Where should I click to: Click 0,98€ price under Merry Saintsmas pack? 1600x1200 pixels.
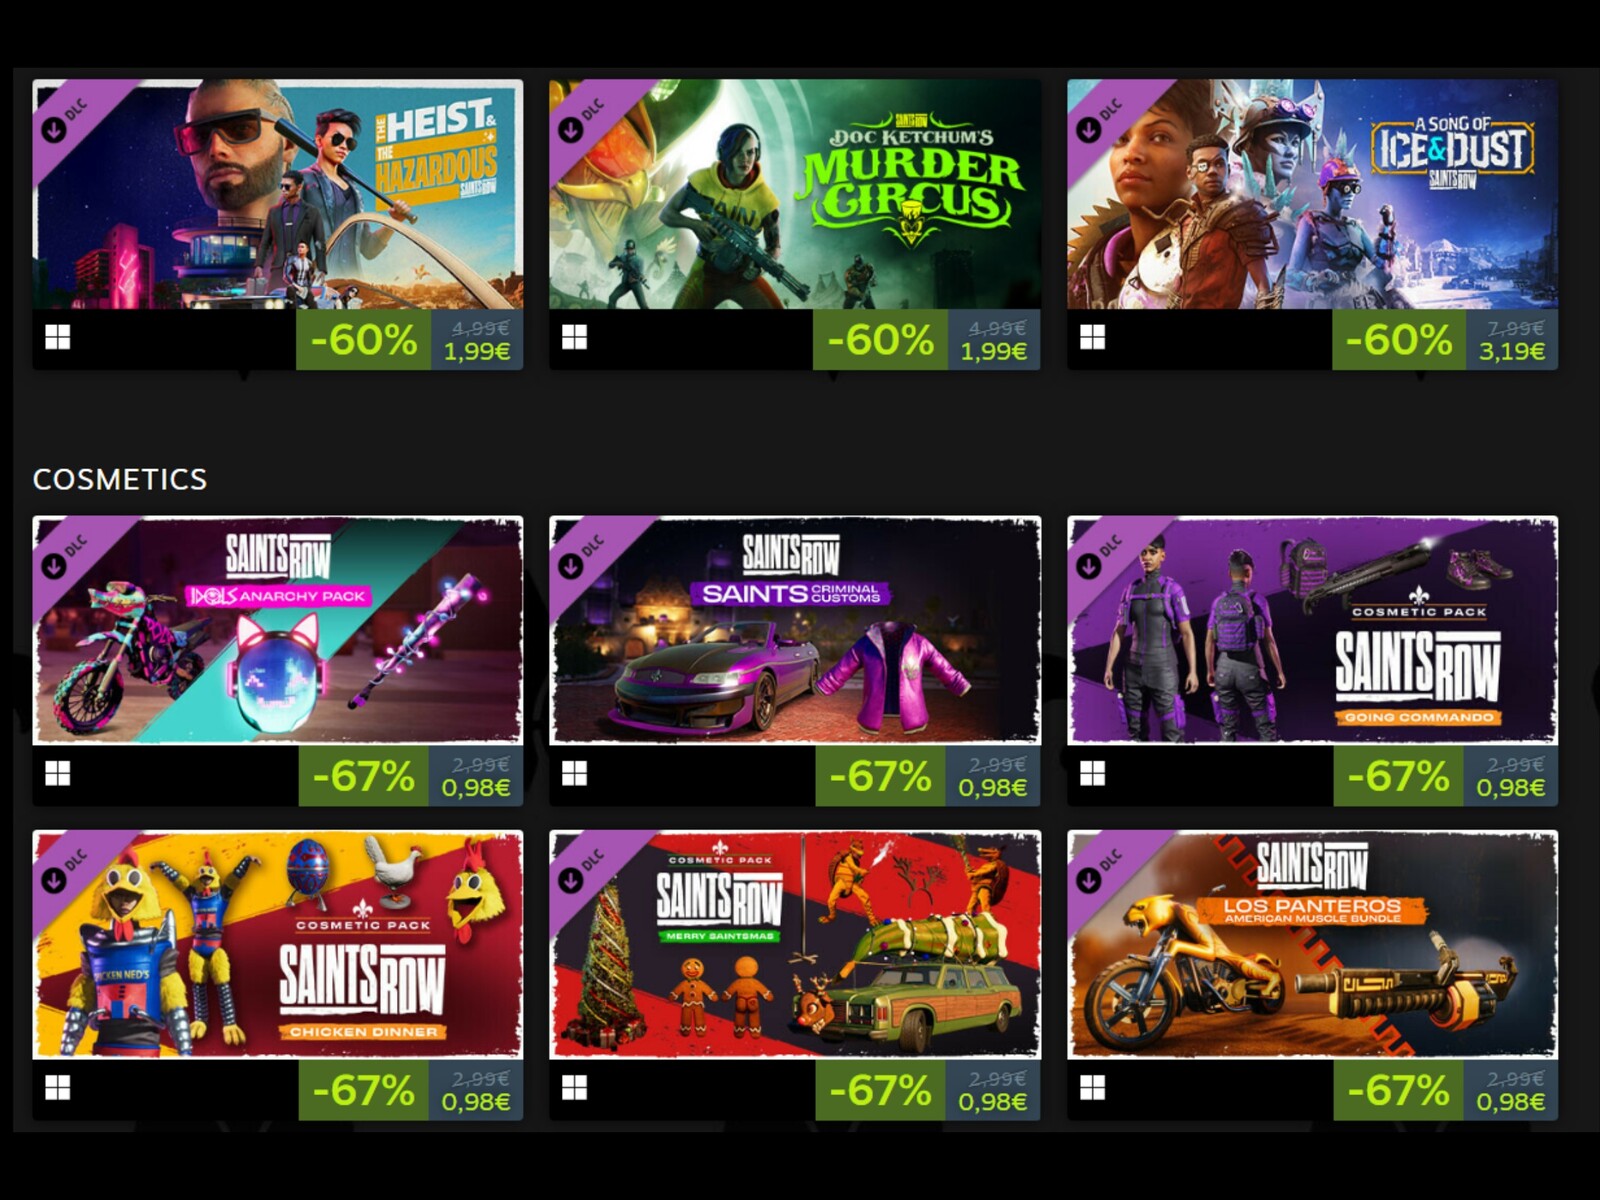coord(992,1102)
